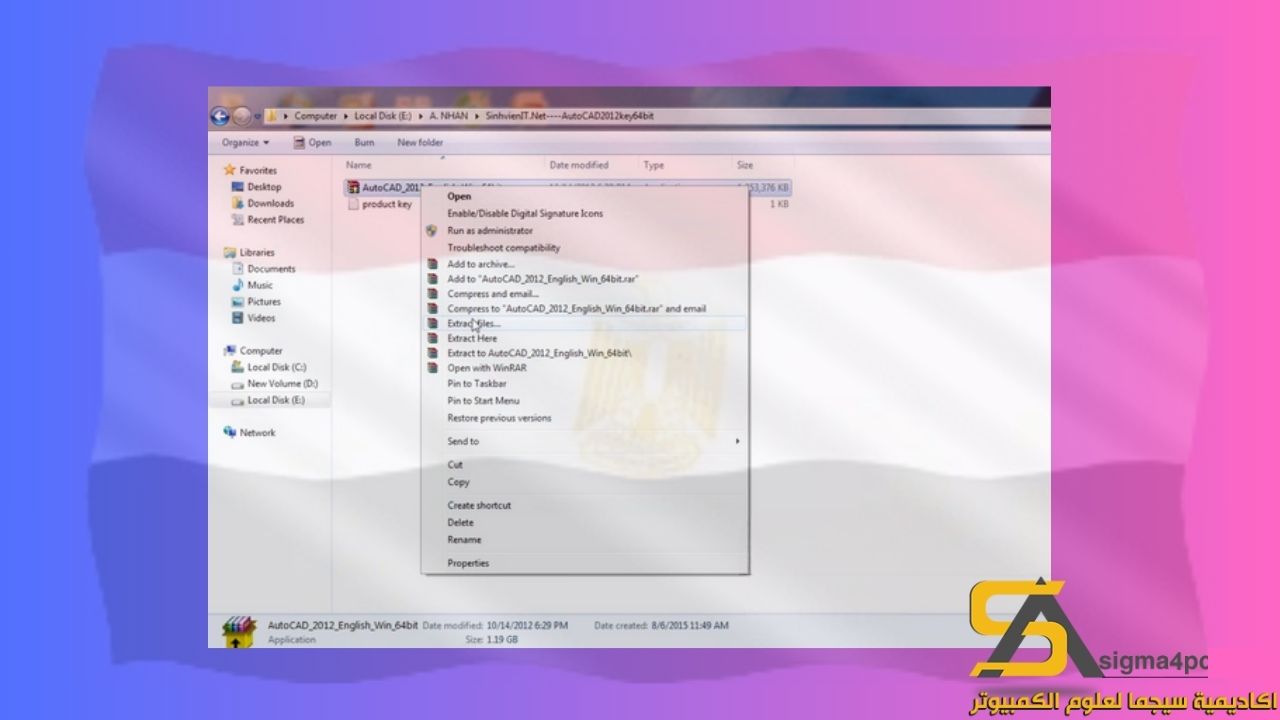Screen dimensions: 1280x720
Task: Choose Run as administrator
Action: click(490, 231)
